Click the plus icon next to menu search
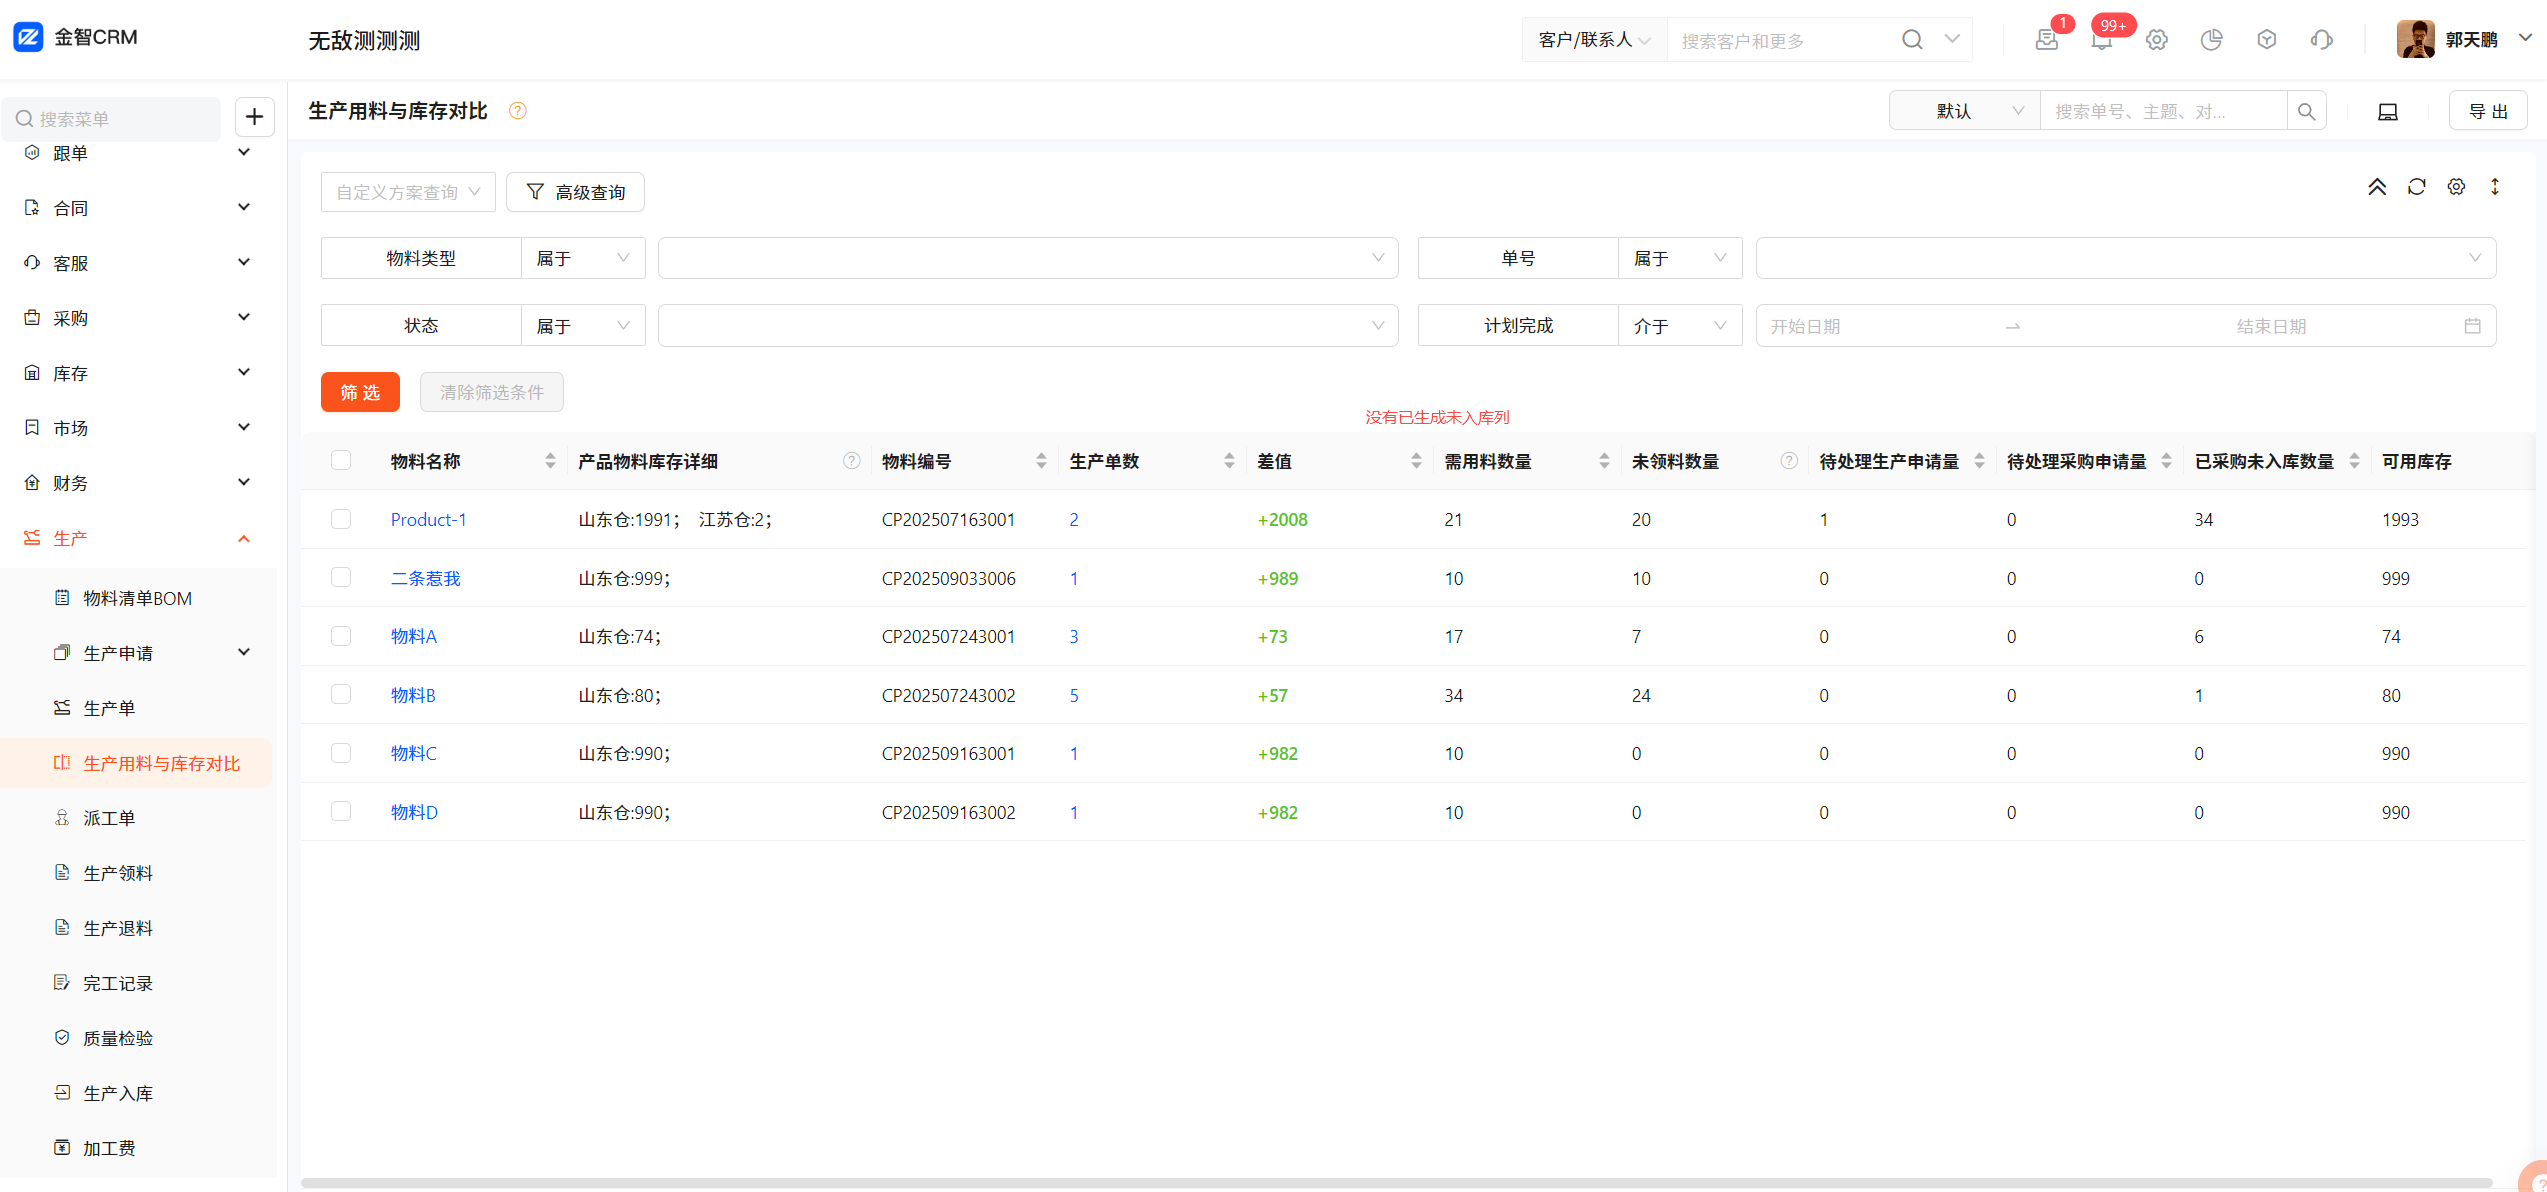Image resolution: width=2547 pixels, height=1192 pixels. [x=254, y=117]
